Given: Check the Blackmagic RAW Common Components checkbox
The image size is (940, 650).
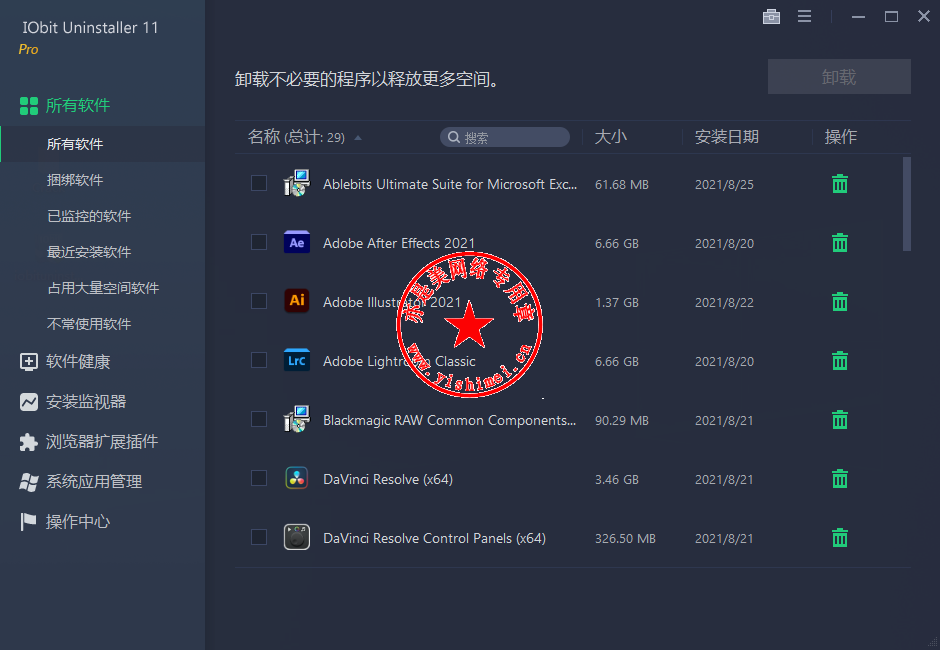Looking at the screenshot, I should [259, 419].
